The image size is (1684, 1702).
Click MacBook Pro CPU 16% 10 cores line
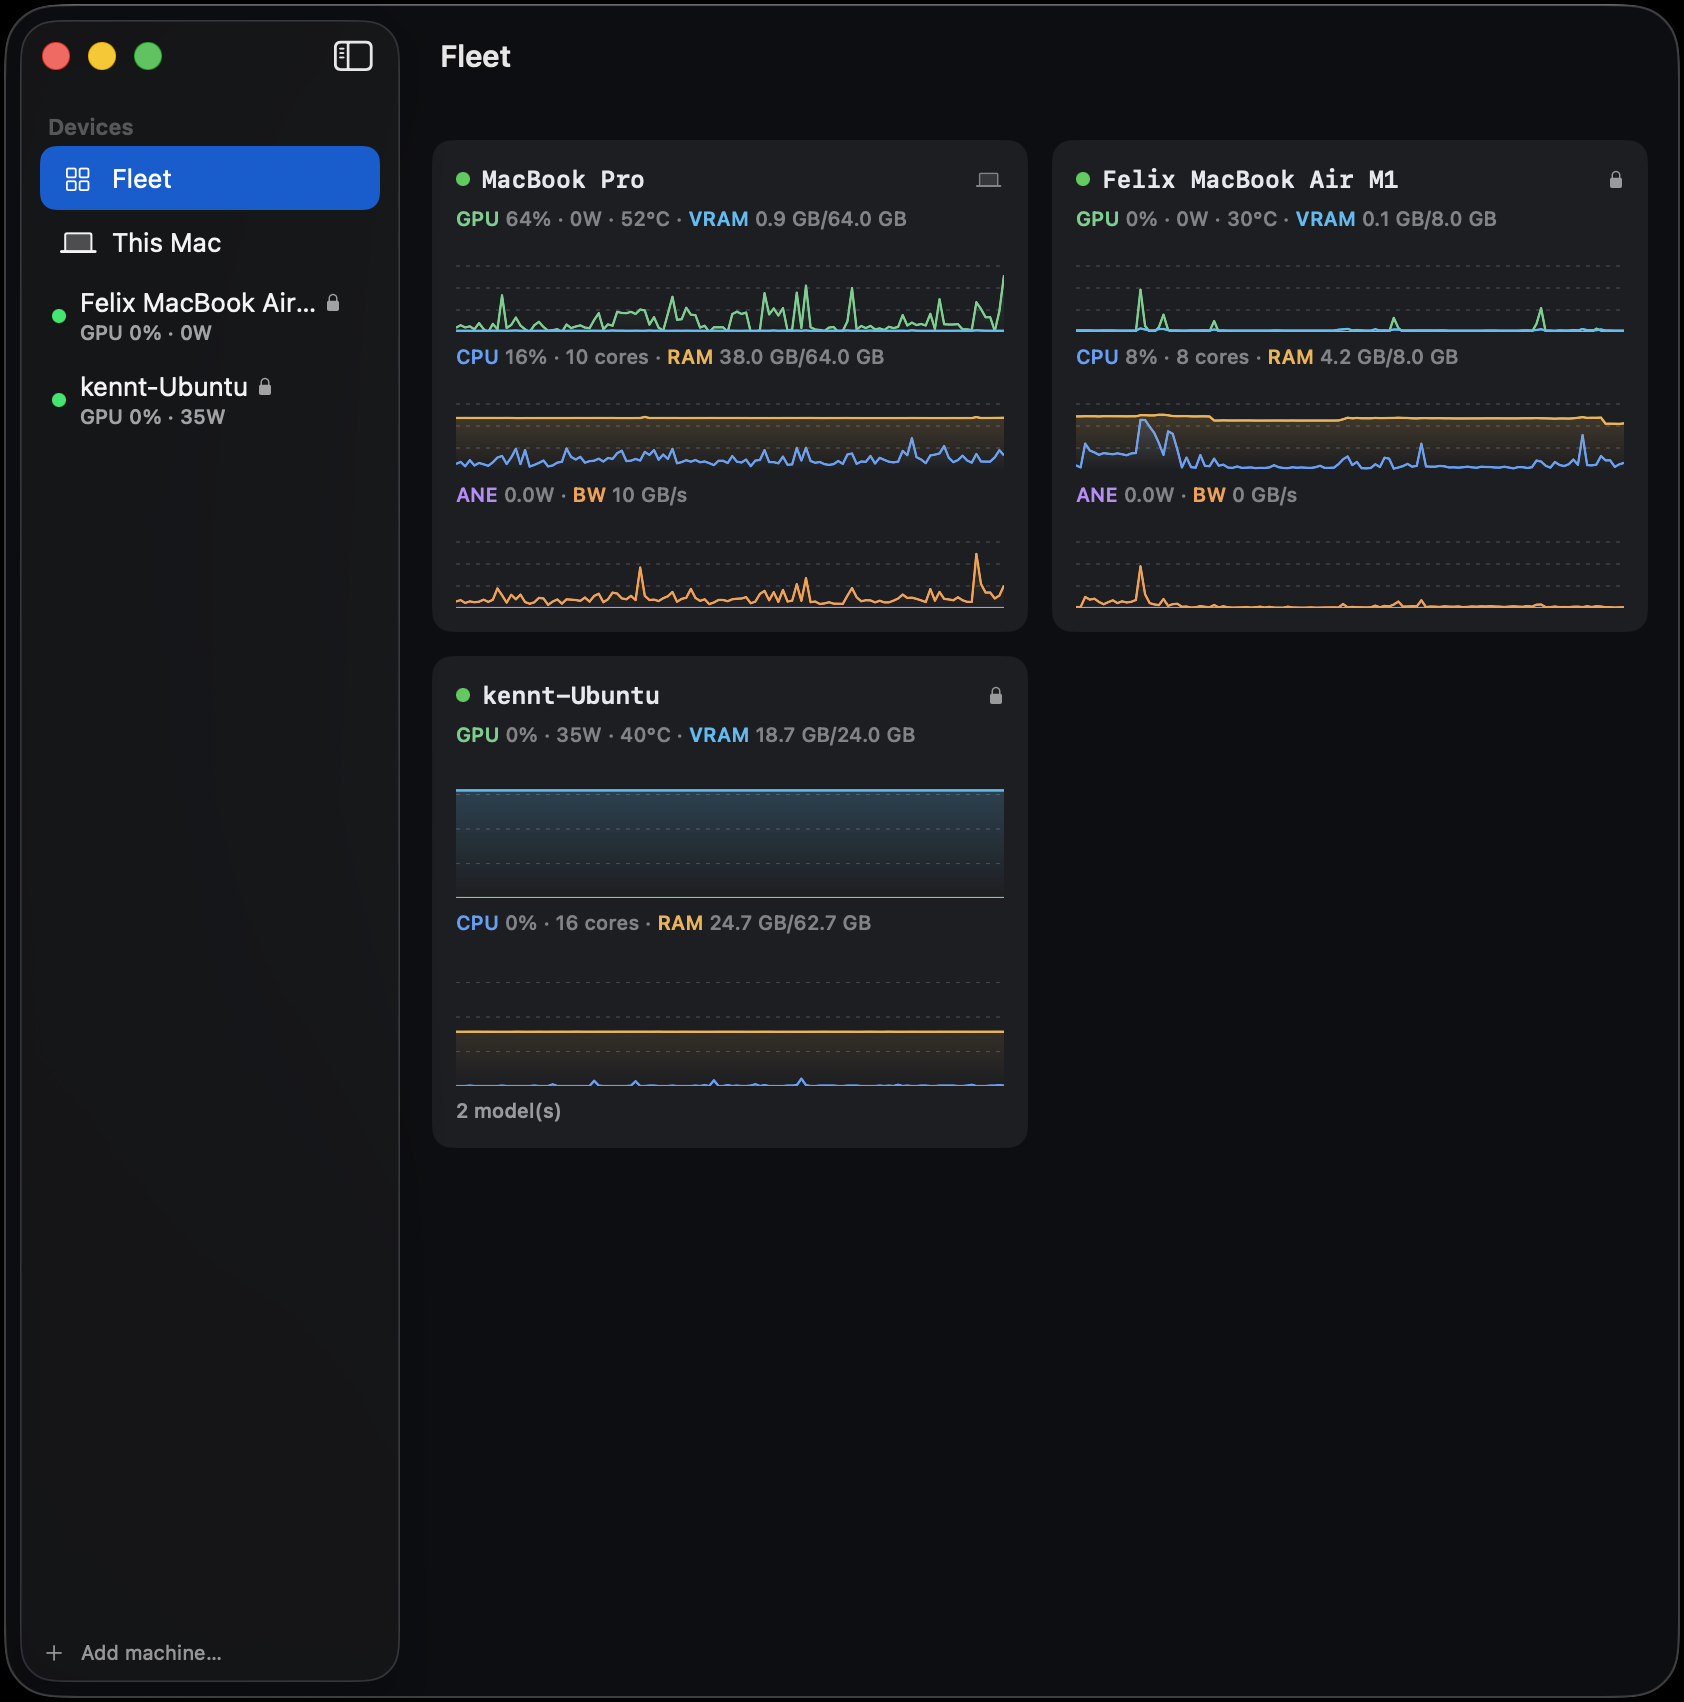coord(670,357)
